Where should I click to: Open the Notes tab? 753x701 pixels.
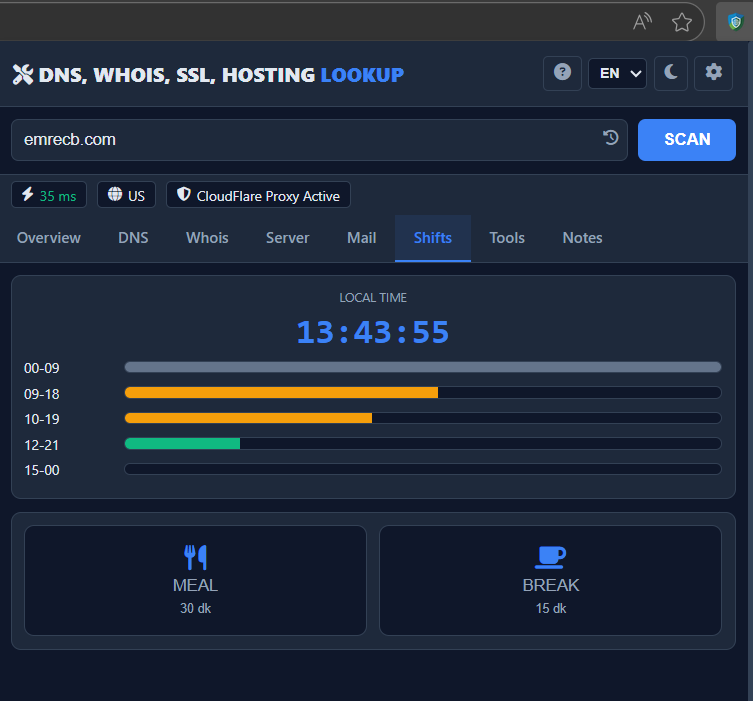point(582,238)
